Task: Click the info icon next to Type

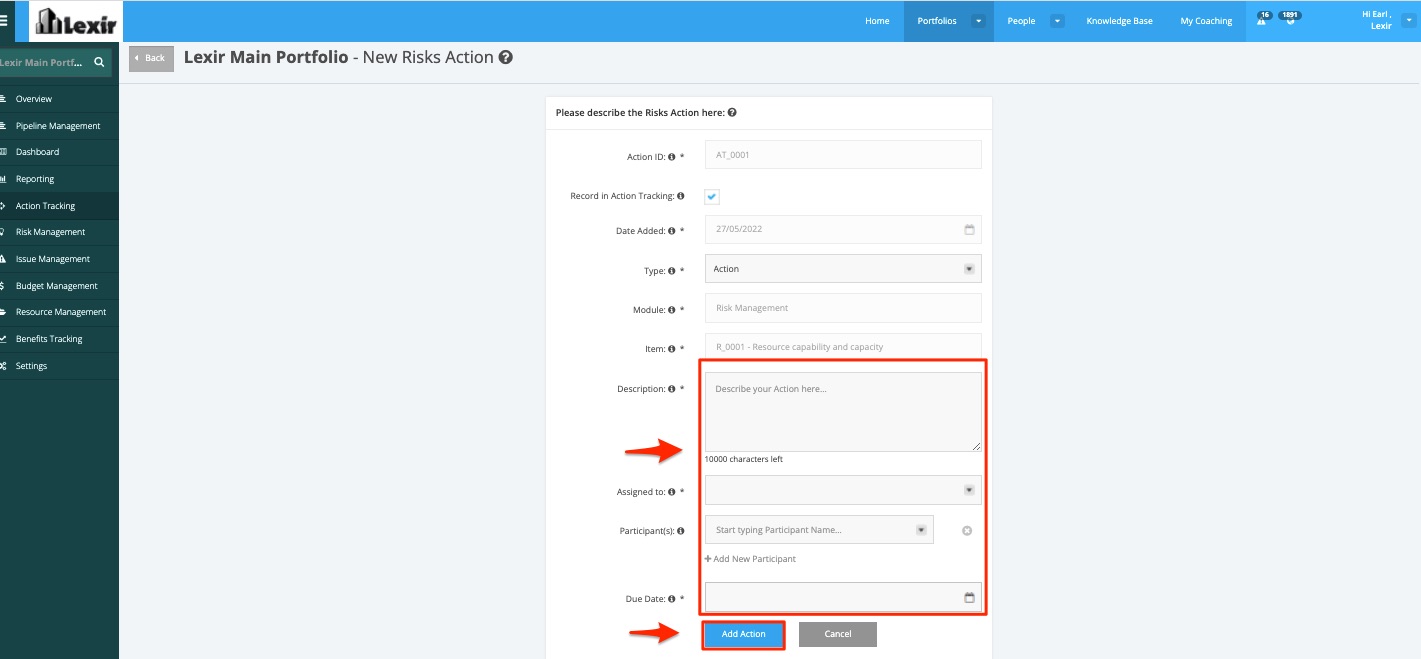Action: coord(671,271)
